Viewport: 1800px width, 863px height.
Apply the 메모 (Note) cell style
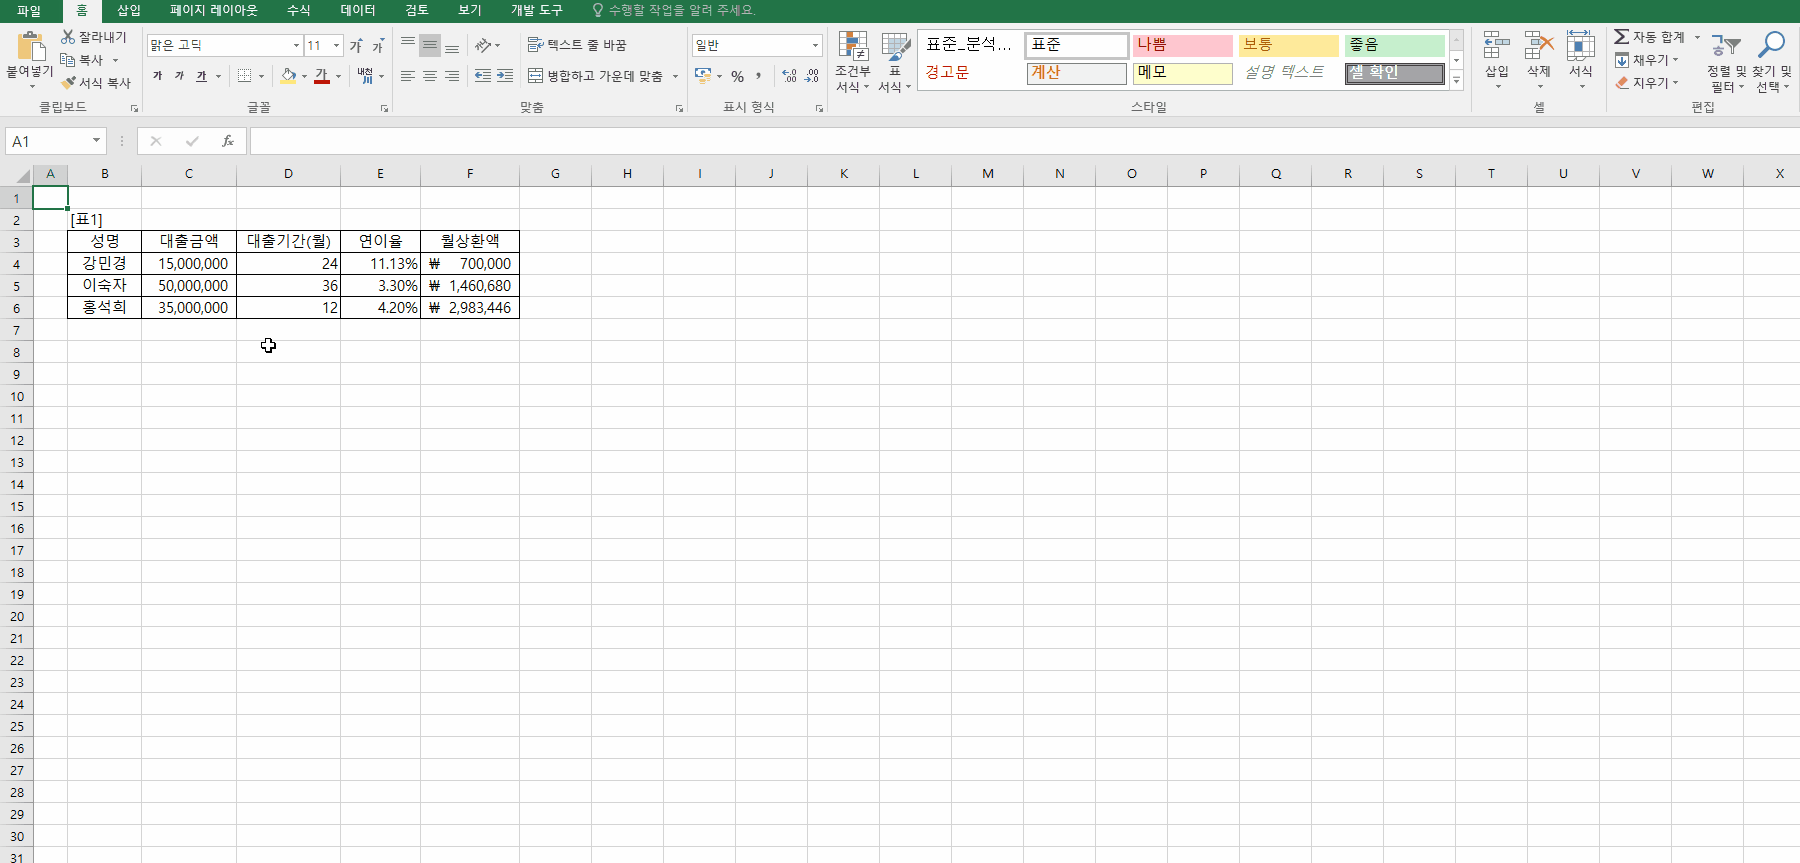point(1182,73)
